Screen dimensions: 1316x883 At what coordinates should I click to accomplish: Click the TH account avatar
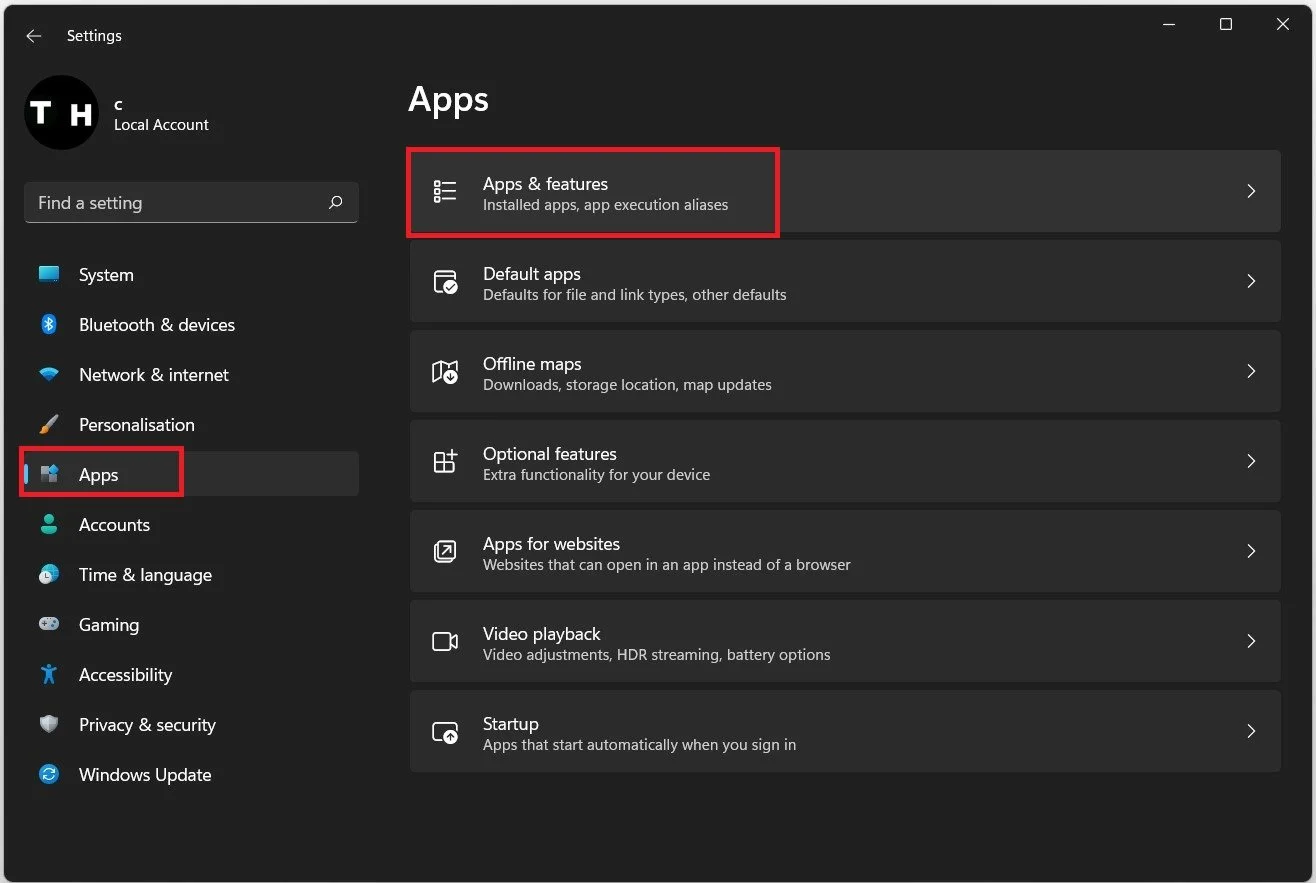pos(61,113)
